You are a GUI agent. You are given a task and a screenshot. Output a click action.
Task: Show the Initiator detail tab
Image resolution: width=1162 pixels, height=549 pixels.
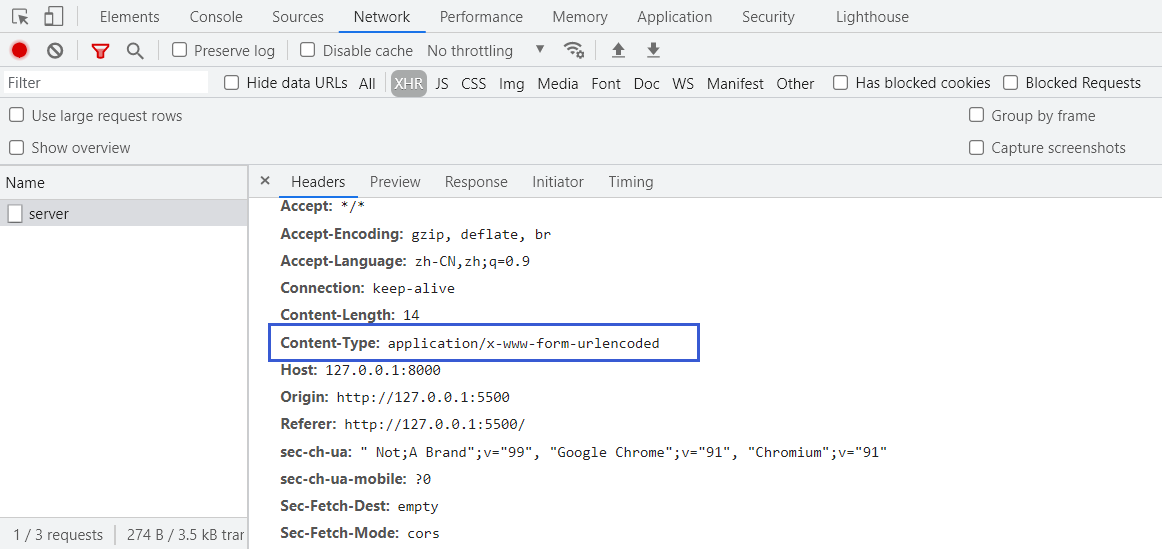(x=558, y=182)
